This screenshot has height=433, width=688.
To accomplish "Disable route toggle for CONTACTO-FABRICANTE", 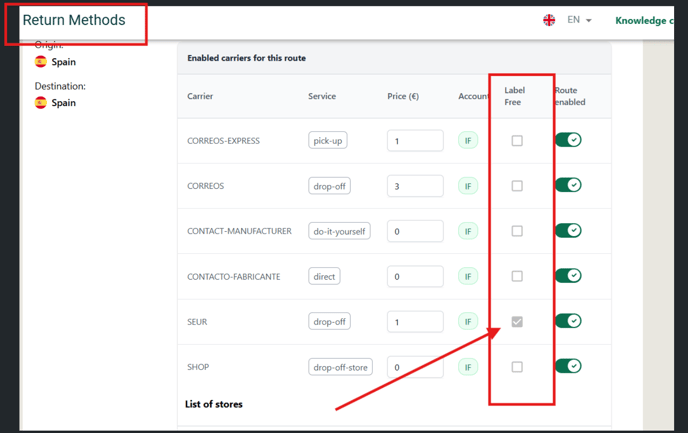I will (x=568, y=276).
